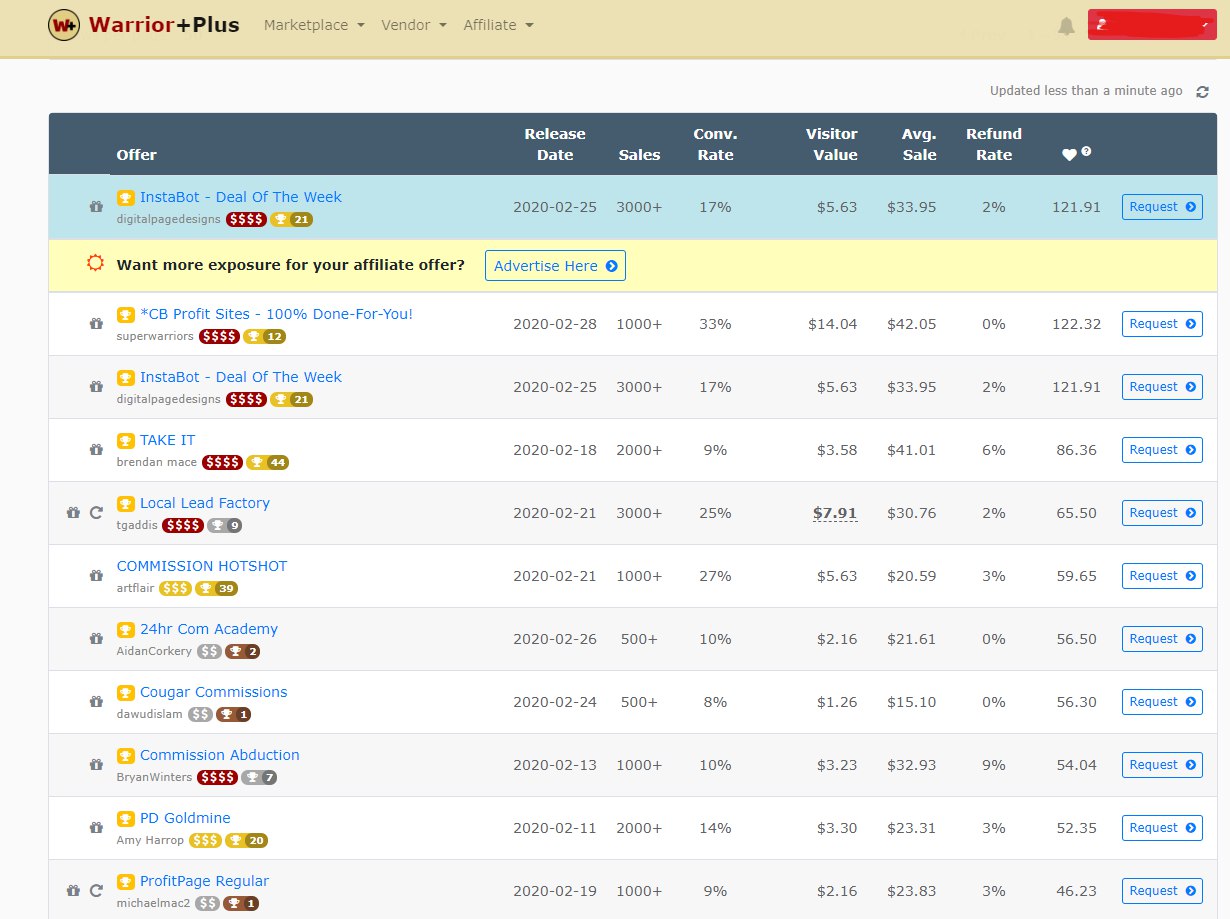Image resolution: width=1230 pixels, height=919 pixels.
Task: Click the gift icon on Cougar Commissions row
Action: click(96, 702)
